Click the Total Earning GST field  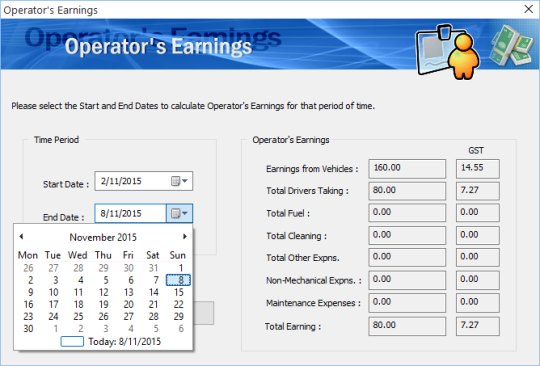(478, 326)
